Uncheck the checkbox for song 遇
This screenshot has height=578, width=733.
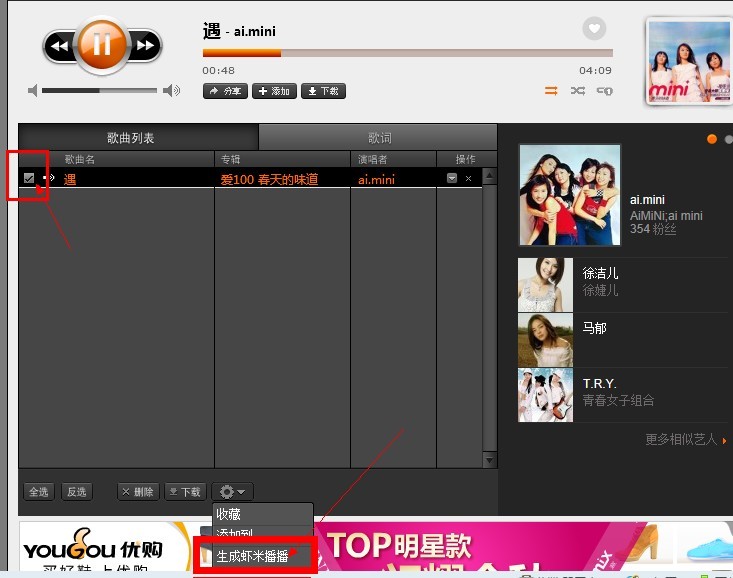(x=29, y=178)
